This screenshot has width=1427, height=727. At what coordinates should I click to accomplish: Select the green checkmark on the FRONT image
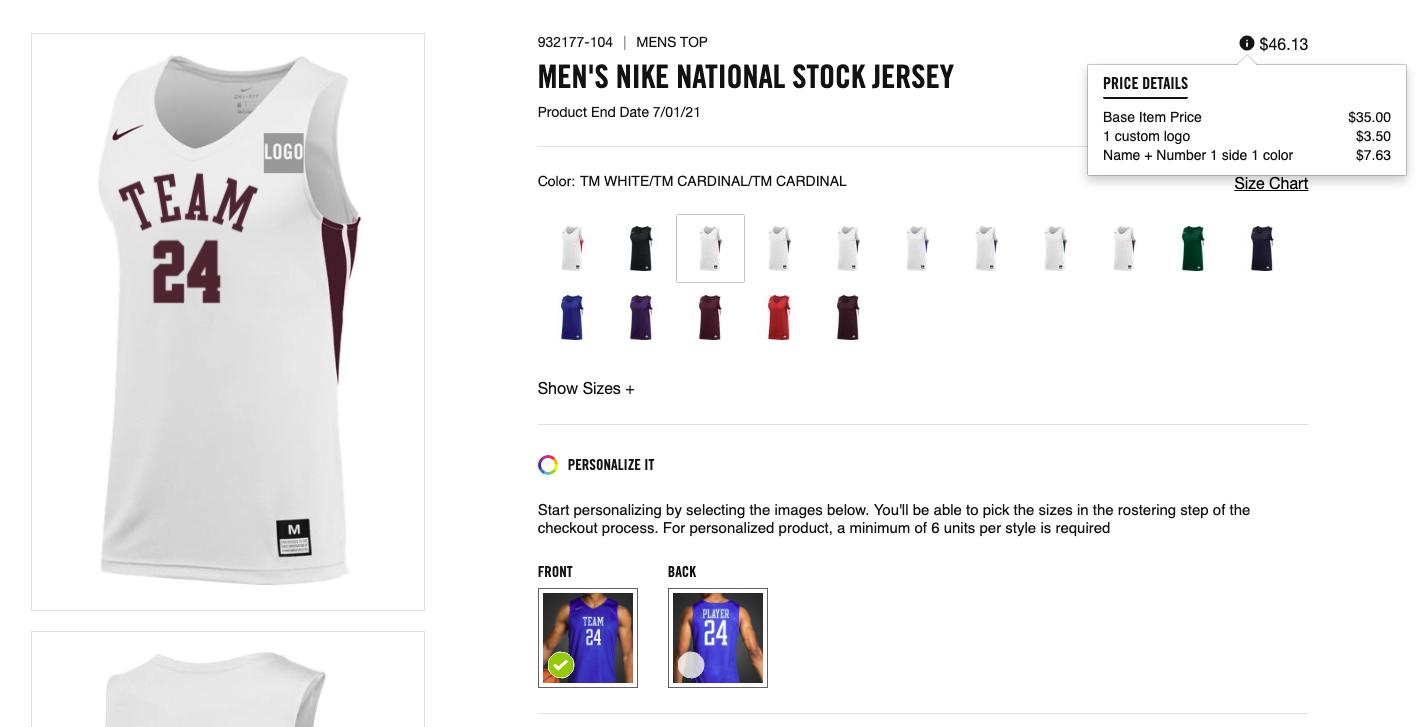tap(560, 664)
